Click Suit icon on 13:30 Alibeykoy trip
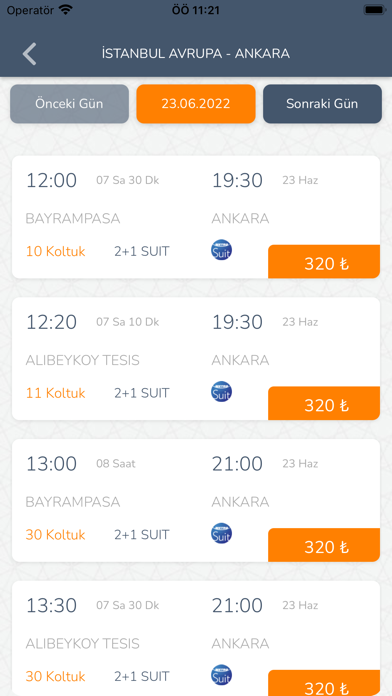Screen dimensions: 392x696 (221, 675)
